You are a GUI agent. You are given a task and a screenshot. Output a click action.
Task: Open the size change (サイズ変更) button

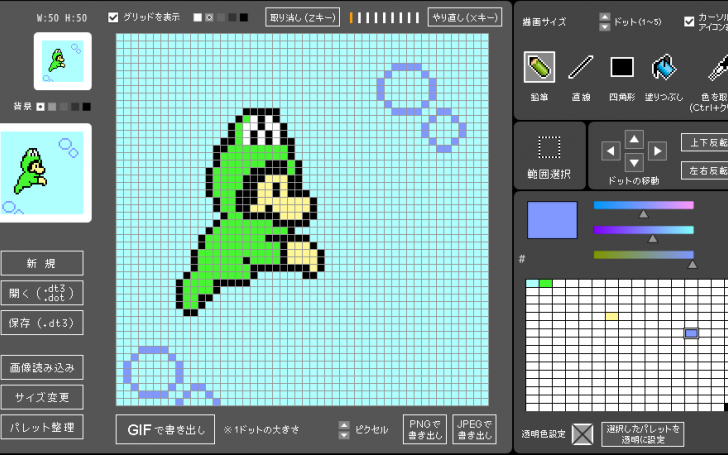[x=42, y=397]
